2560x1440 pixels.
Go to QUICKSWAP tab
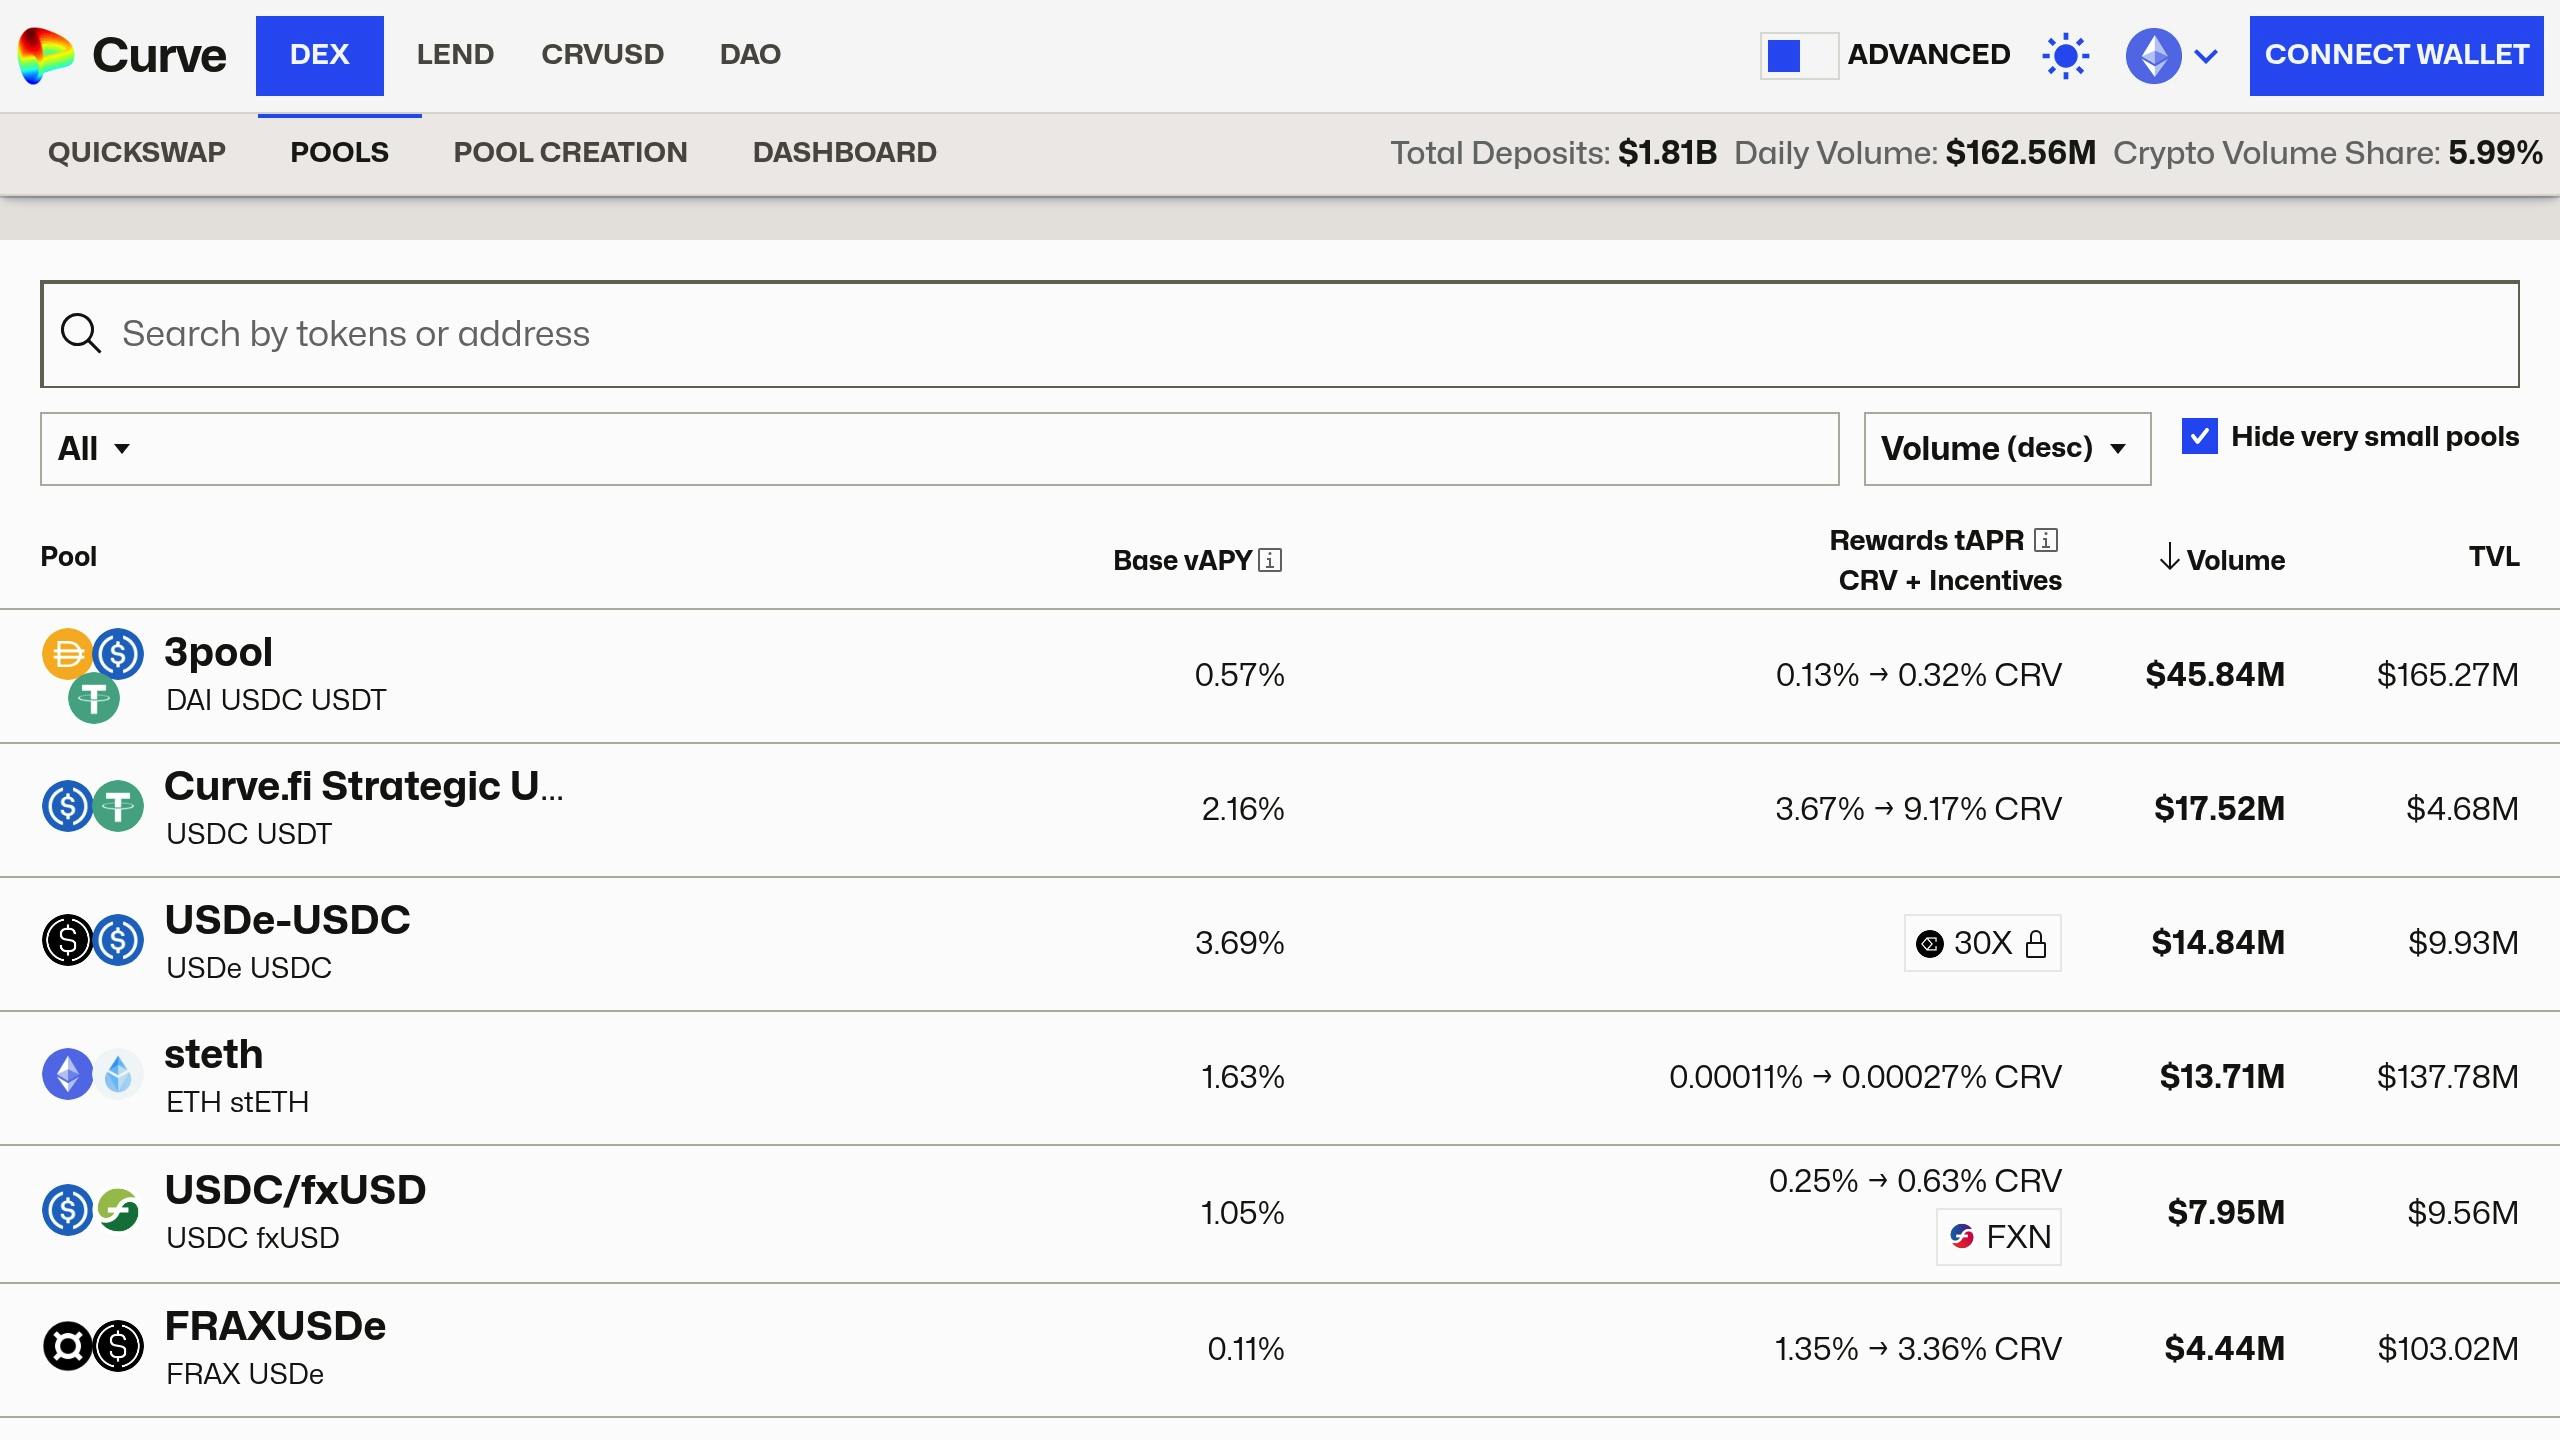[137, 153]
